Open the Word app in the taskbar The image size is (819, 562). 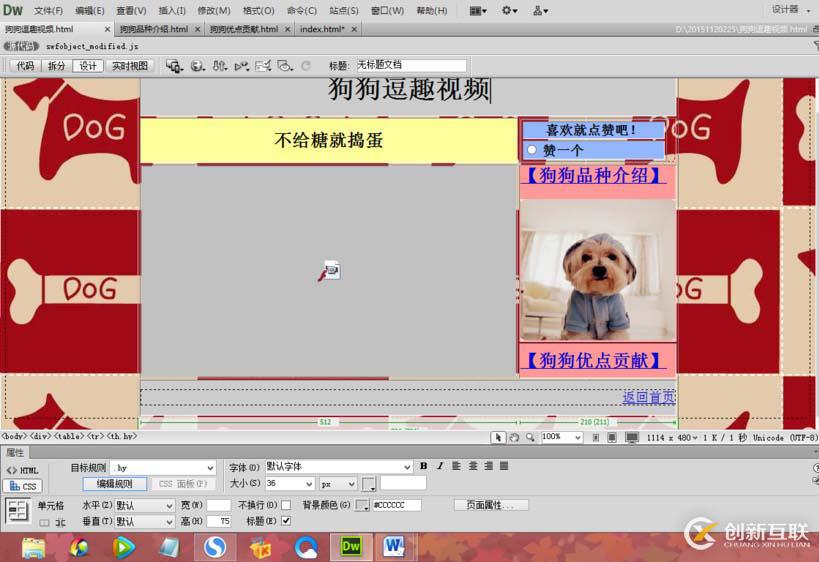pyautogui.click(x=395, y=547)
